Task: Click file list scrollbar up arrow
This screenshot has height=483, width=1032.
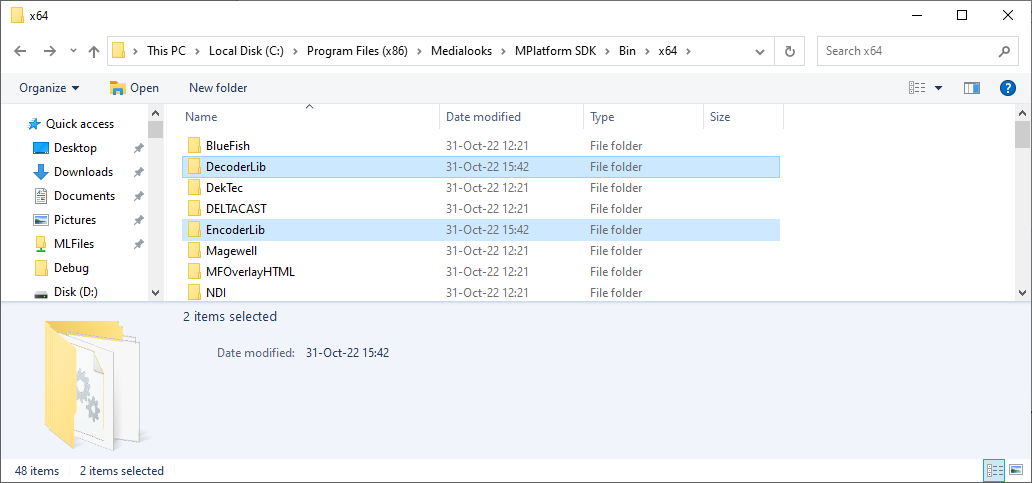Action: click(x=1022, y=113)
